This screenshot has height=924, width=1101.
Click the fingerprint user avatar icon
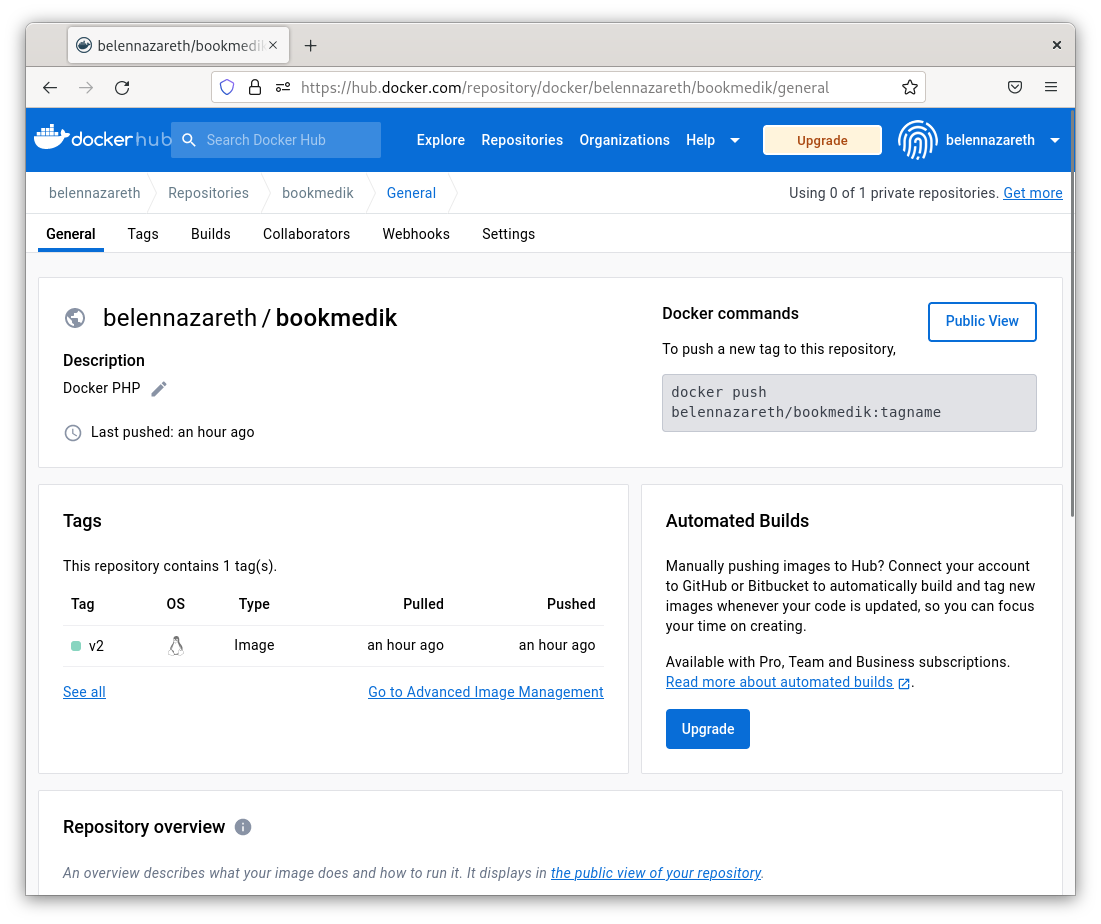[917, 140]
